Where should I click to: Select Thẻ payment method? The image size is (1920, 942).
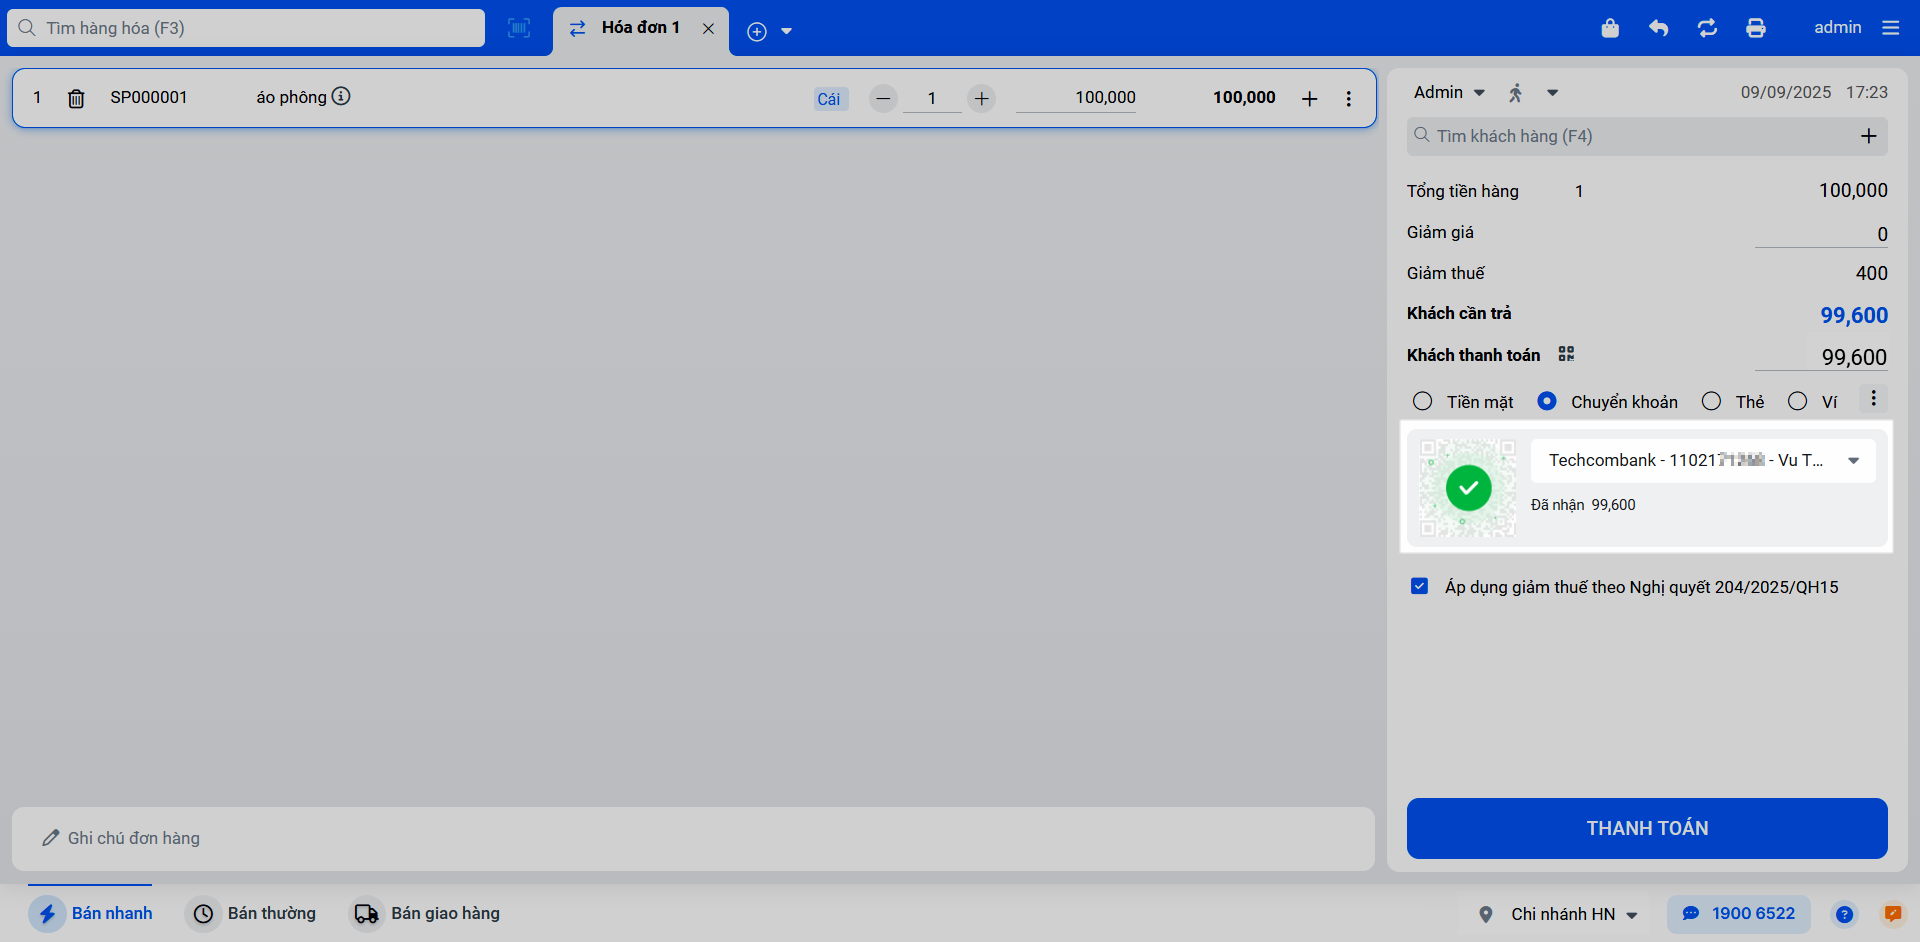(1711, 401)
